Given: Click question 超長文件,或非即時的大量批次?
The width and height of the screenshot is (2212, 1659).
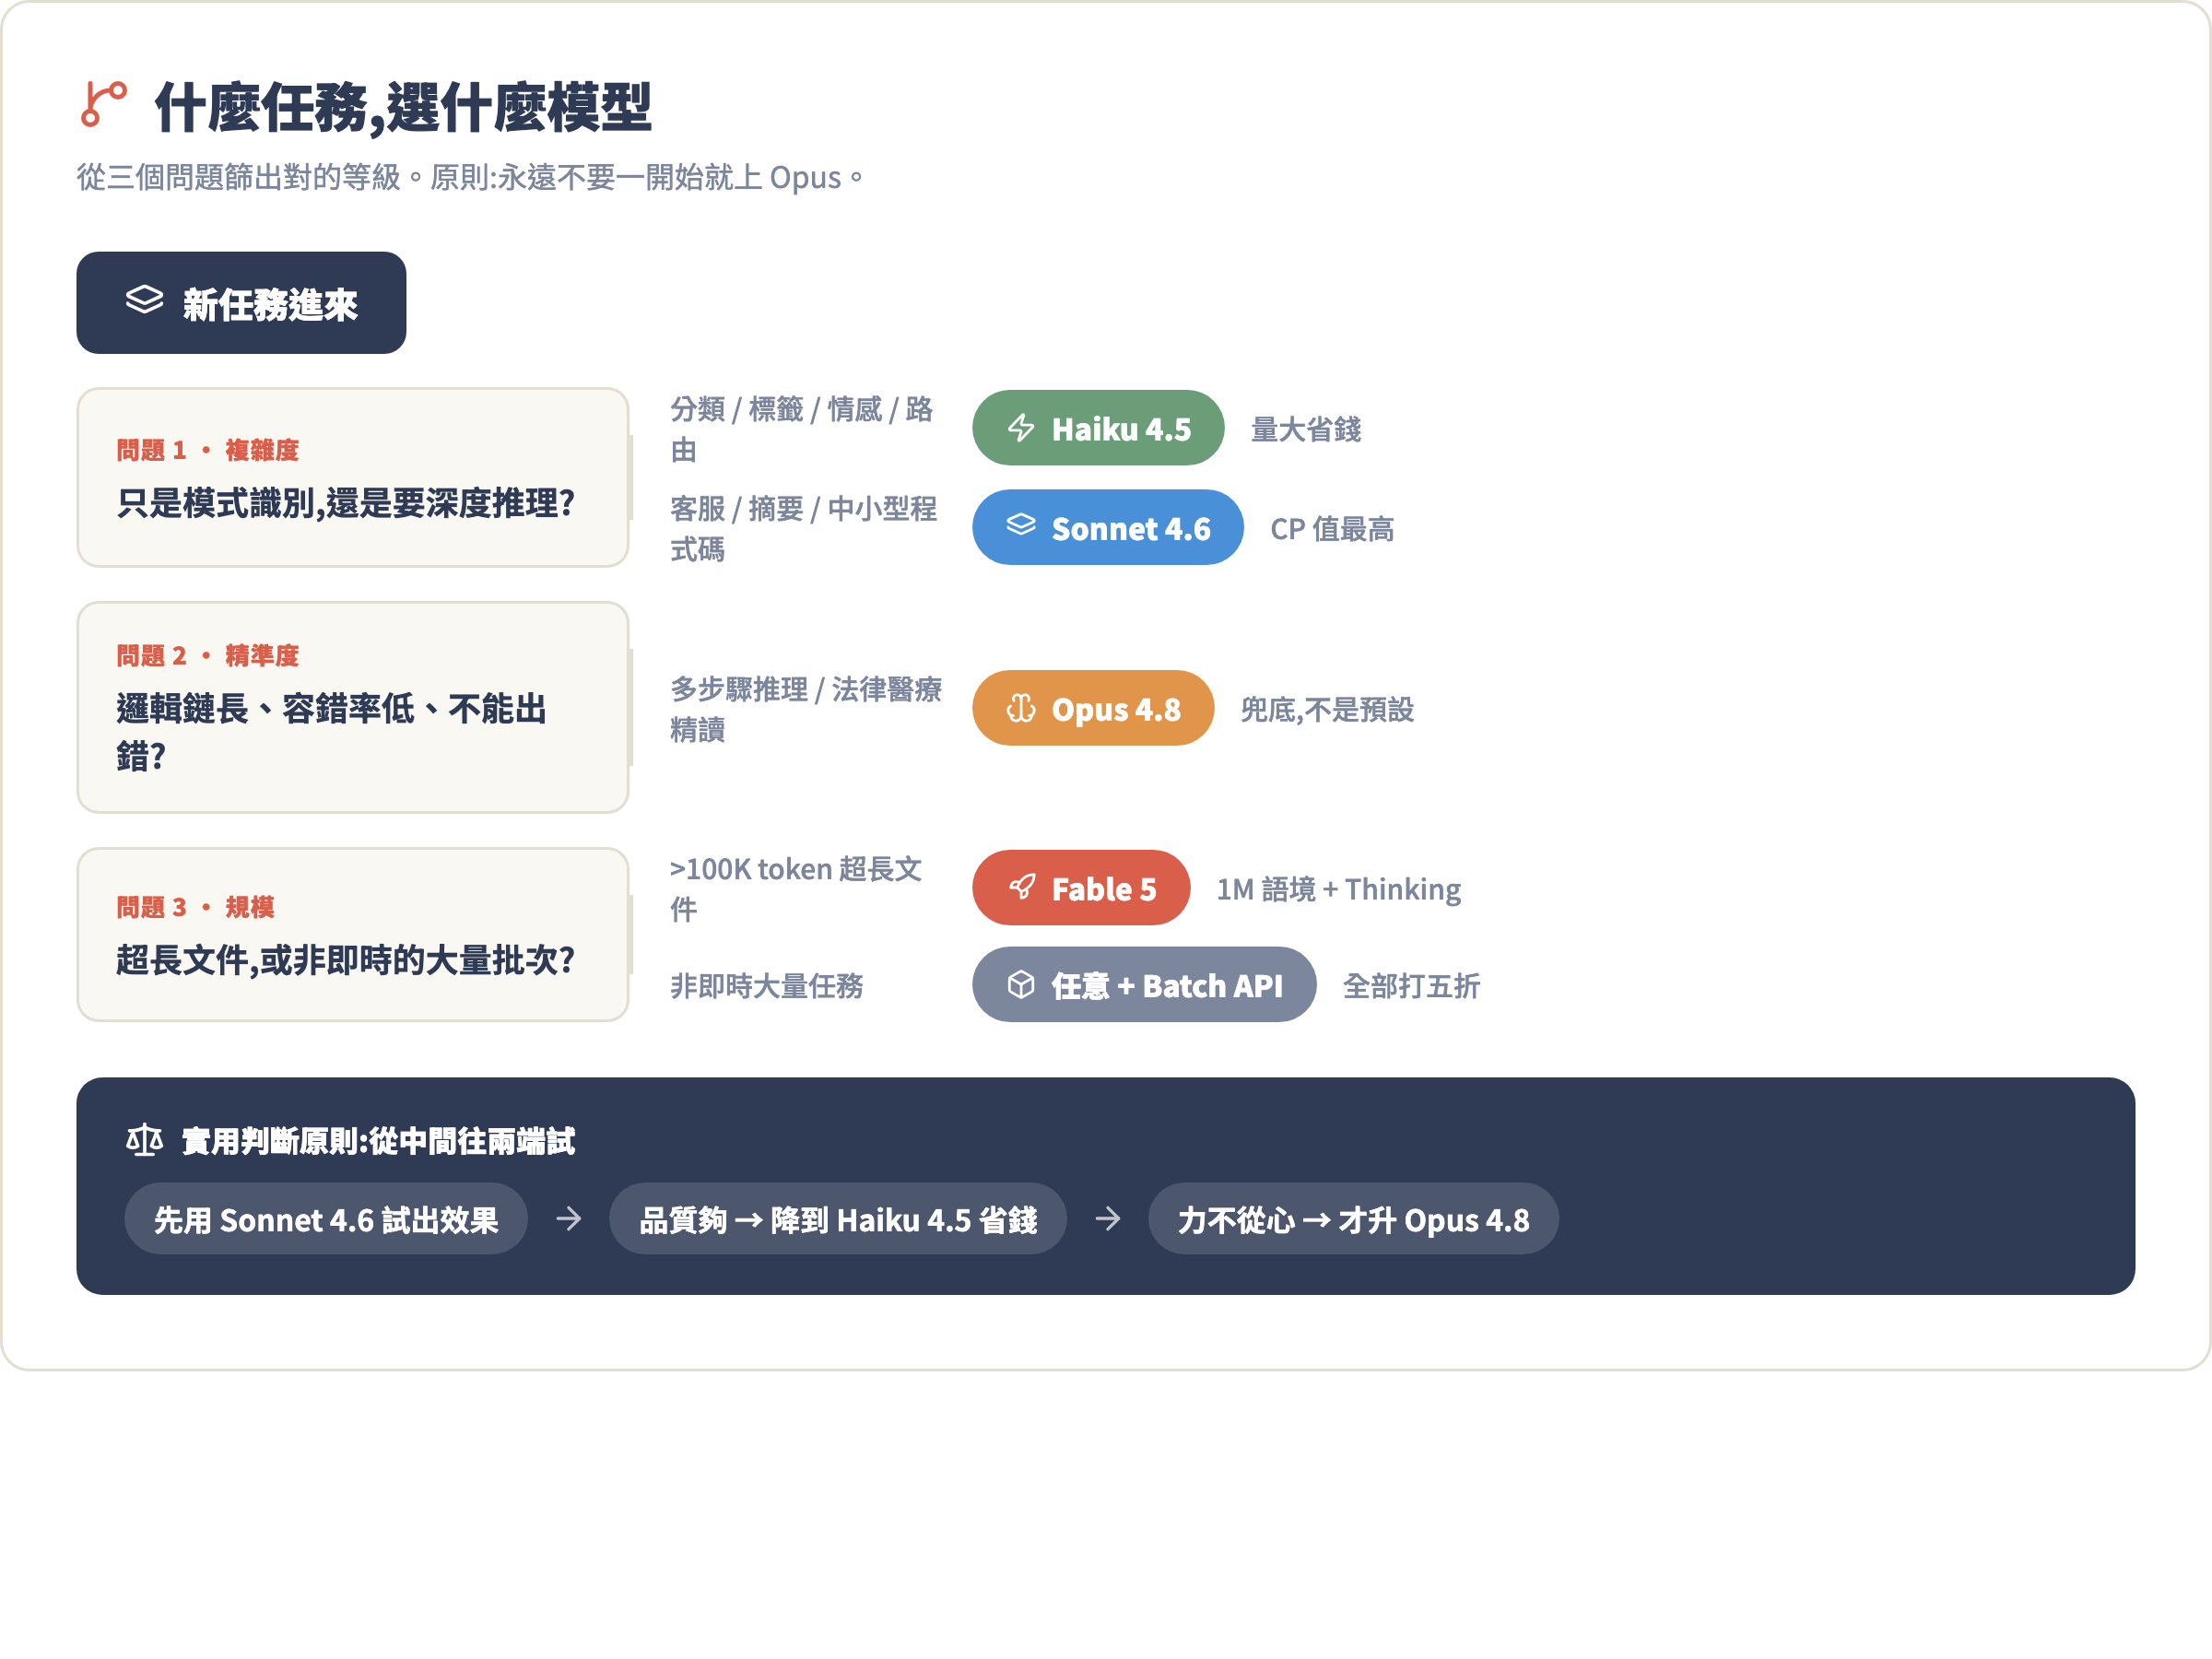Looking at the screenshot, I should (346, 959).
